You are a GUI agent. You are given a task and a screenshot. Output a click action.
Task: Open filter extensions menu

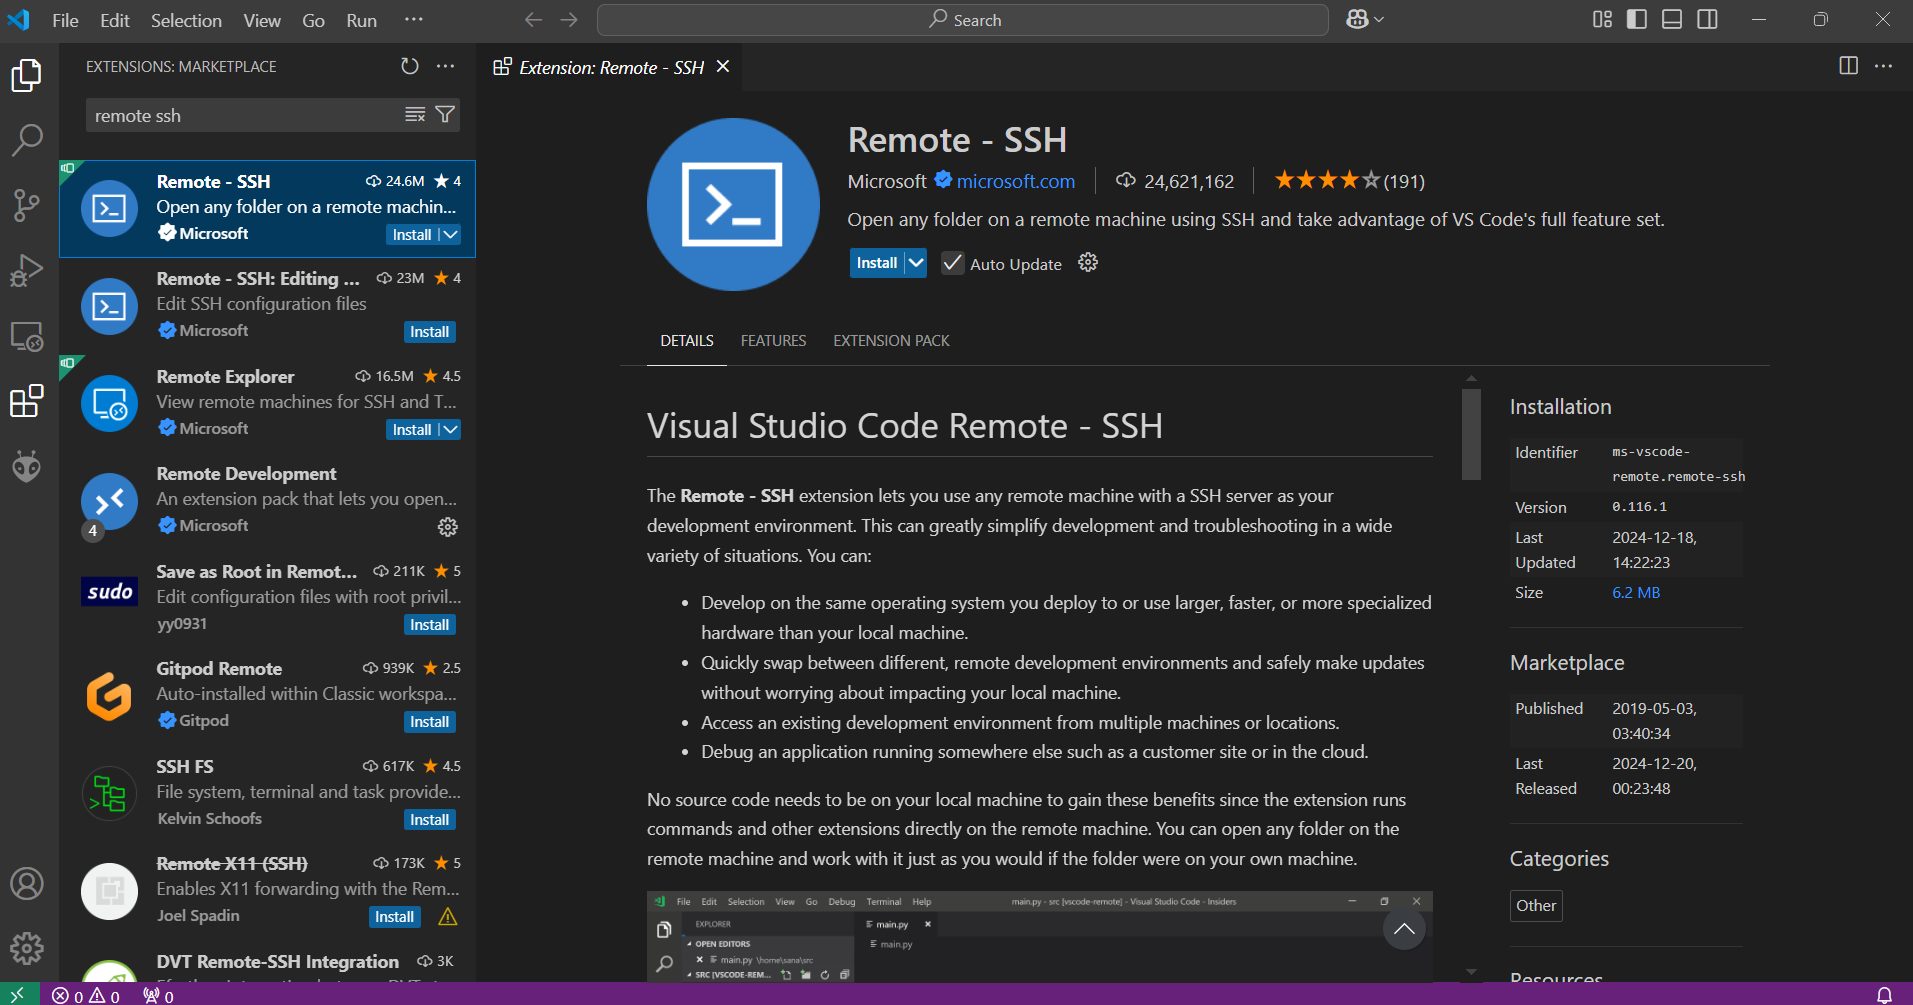click(445, 115)
